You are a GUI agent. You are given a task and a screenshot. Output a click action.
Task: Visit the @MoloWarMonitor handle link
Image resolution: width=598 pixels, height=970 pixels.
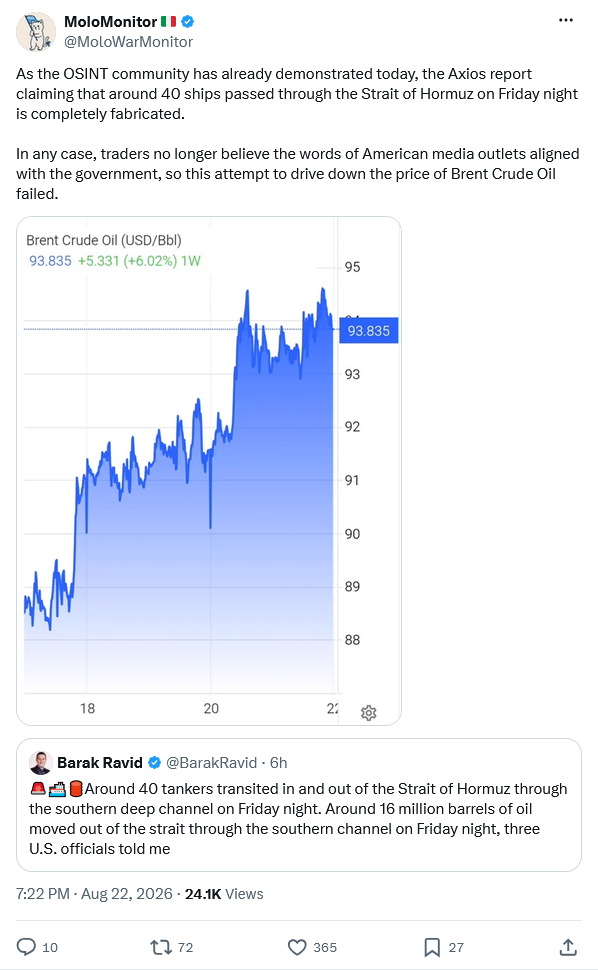(129, 42)
